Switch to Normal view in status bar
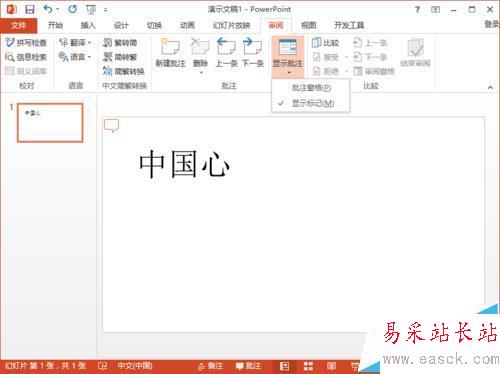 284,366
